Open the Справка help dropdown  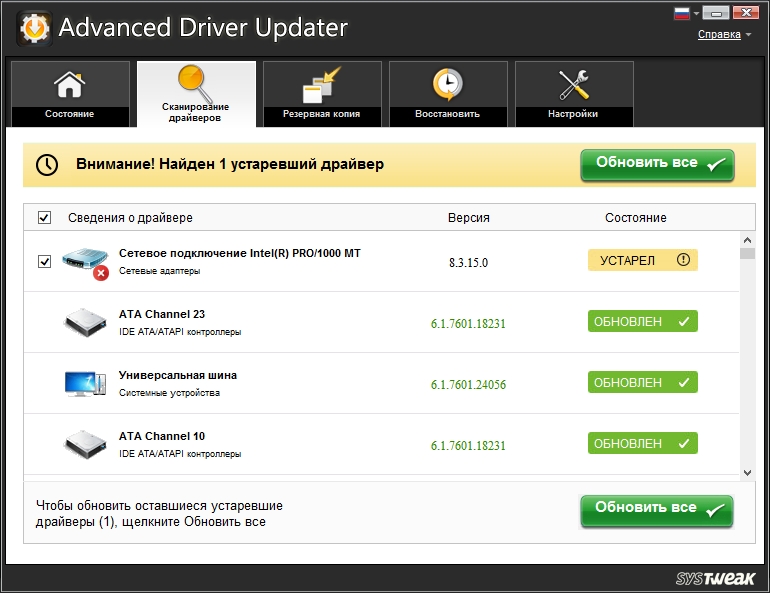[723, 35]
